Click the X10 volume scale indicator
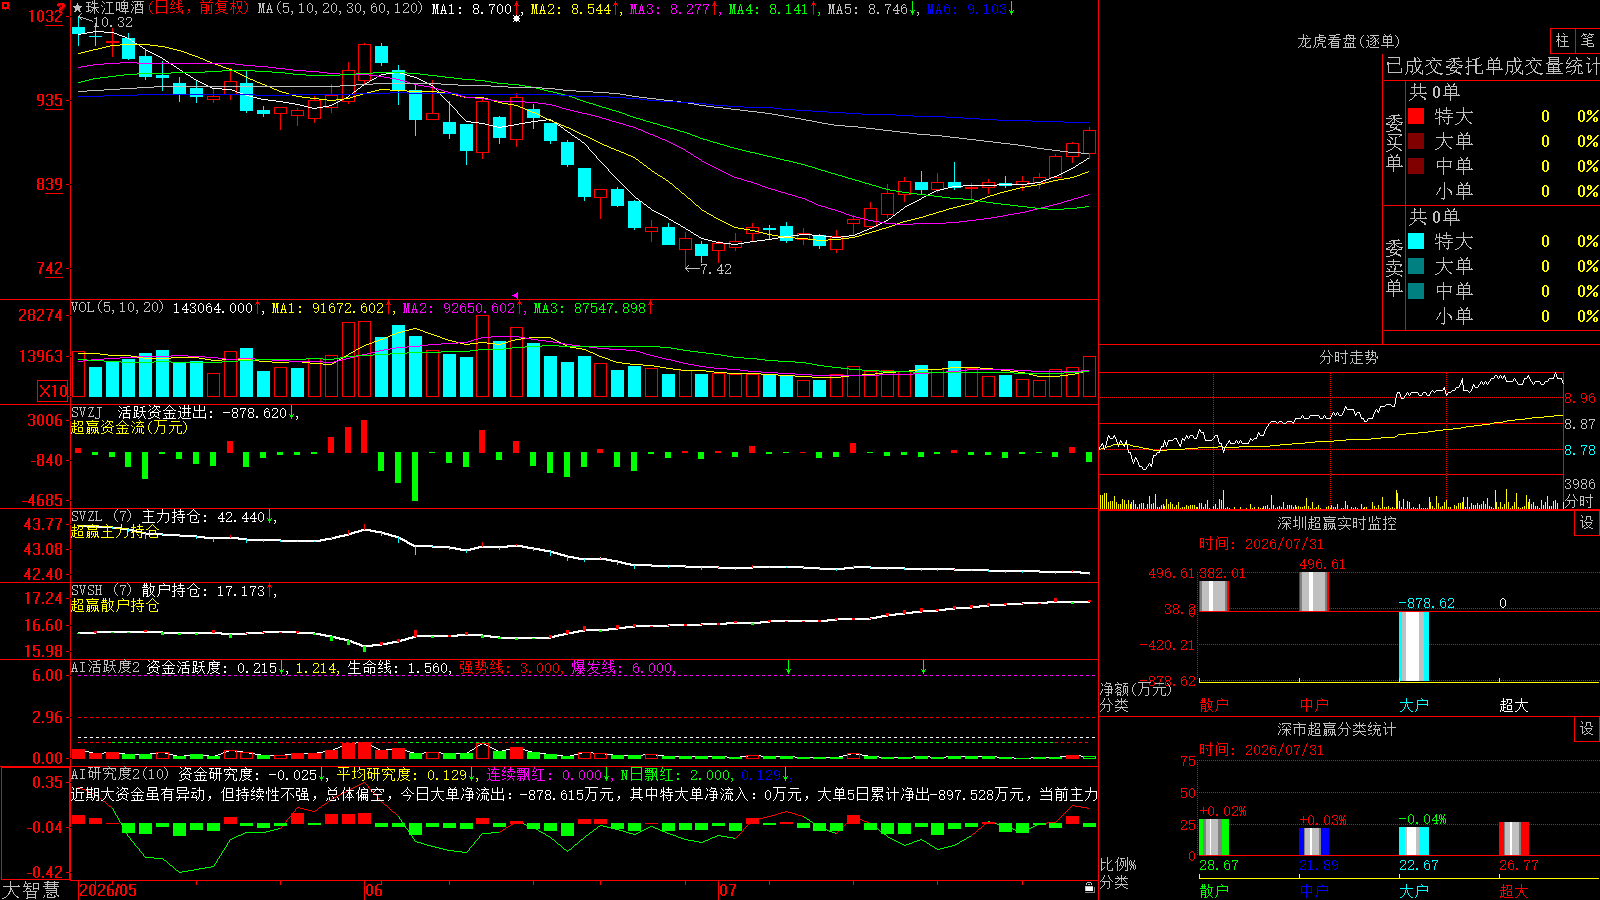 [x=53, y=391]
